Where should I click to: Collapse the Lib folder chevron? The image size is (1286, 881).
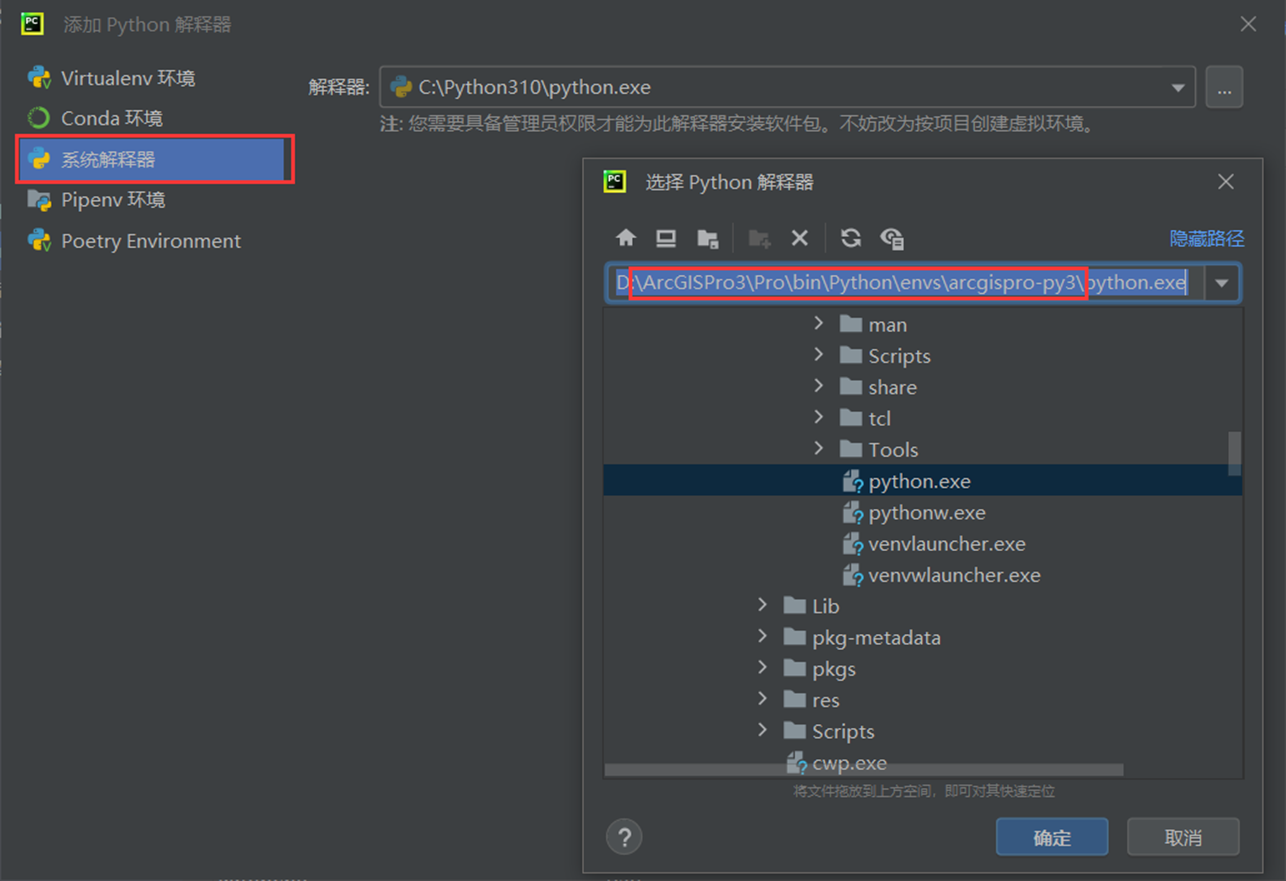(x=763, y=606)
